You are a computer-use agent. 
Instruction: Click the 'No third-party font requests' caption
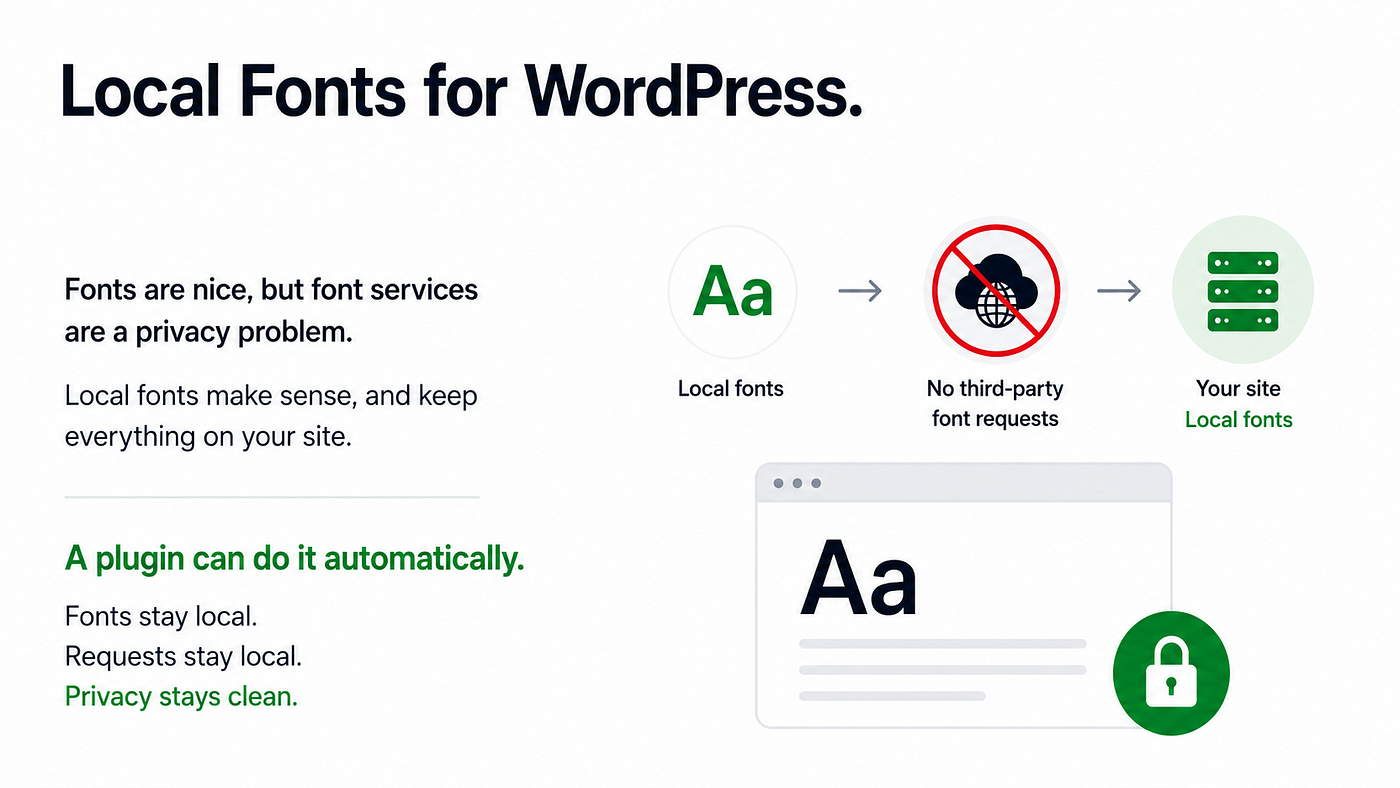pos(995,403)
